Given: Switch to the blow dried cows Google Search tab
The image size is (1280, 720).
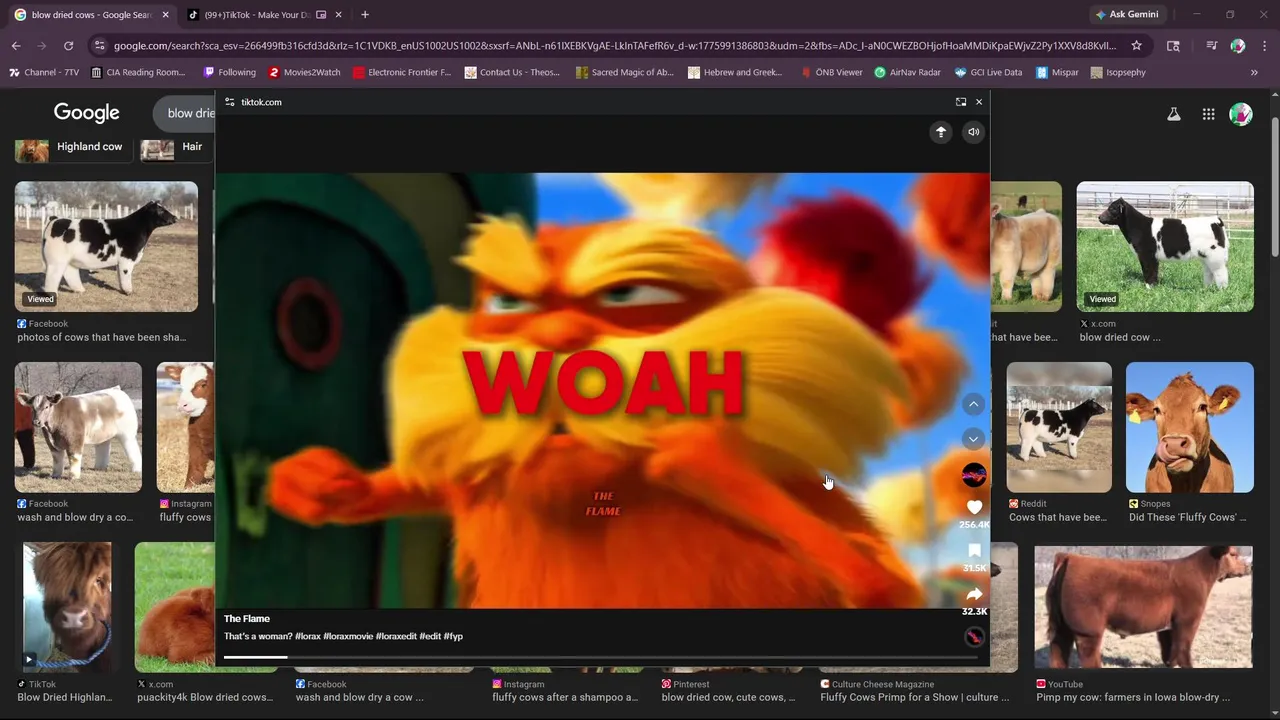Looking at the screenshot, I should (90, 15).
